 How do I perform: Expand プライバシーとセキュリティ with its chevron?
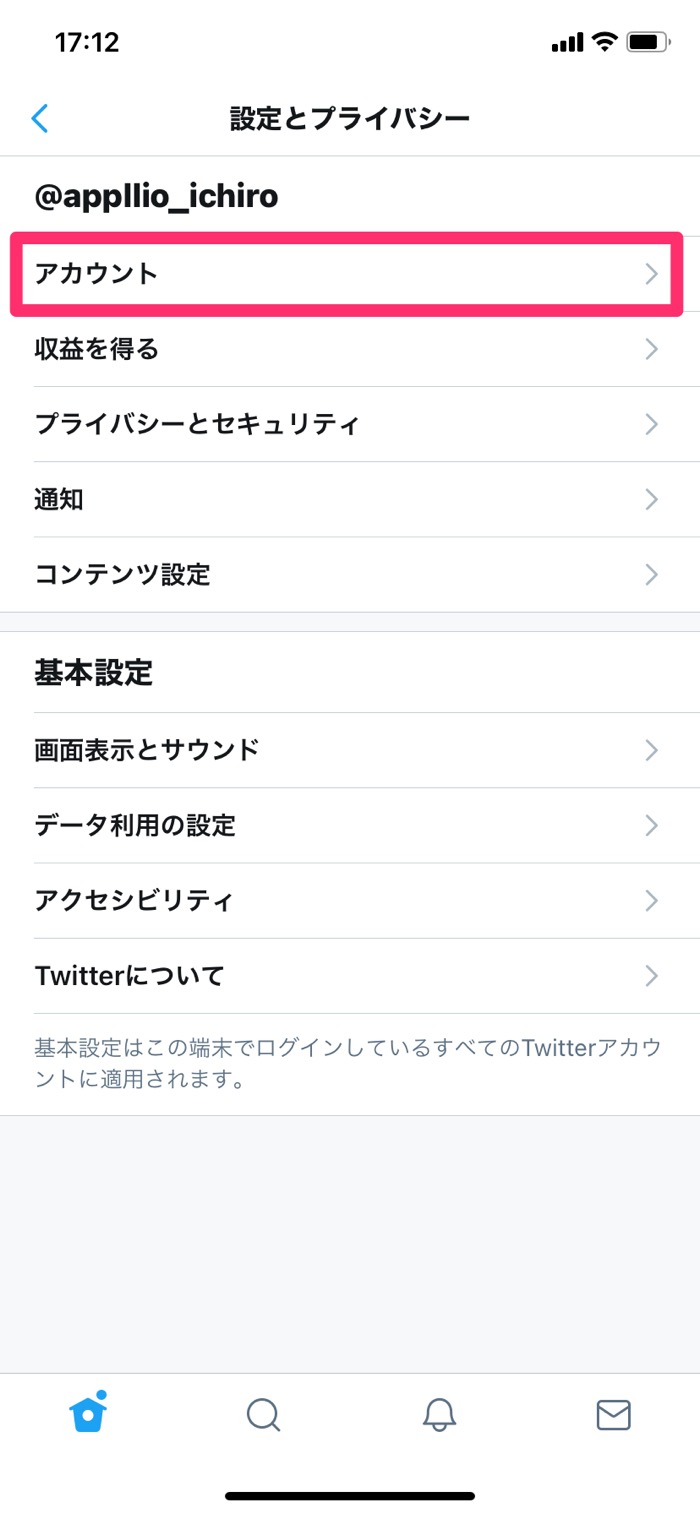coord(652,424)
